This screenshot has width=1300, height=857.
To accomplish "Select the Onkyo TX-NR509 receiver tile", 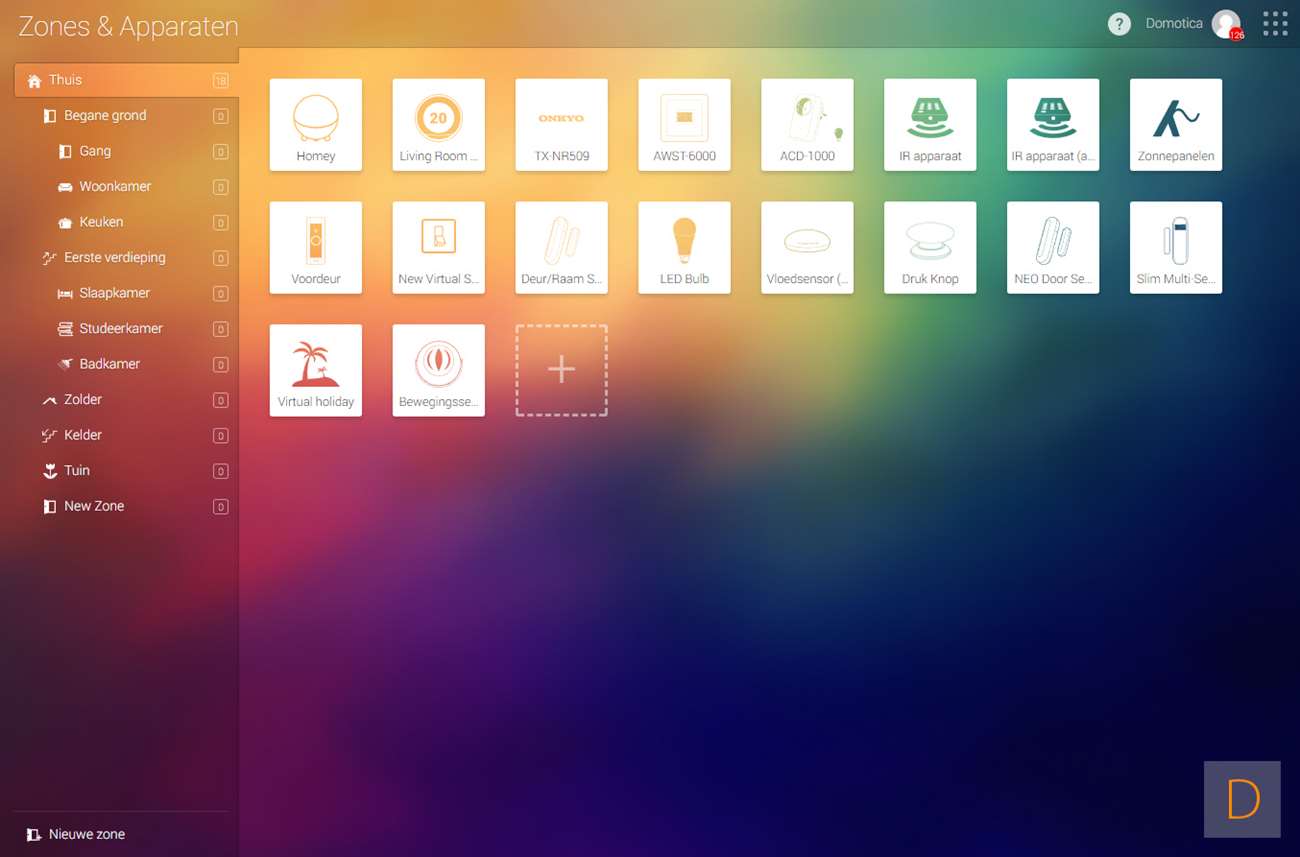I will 562,125.
